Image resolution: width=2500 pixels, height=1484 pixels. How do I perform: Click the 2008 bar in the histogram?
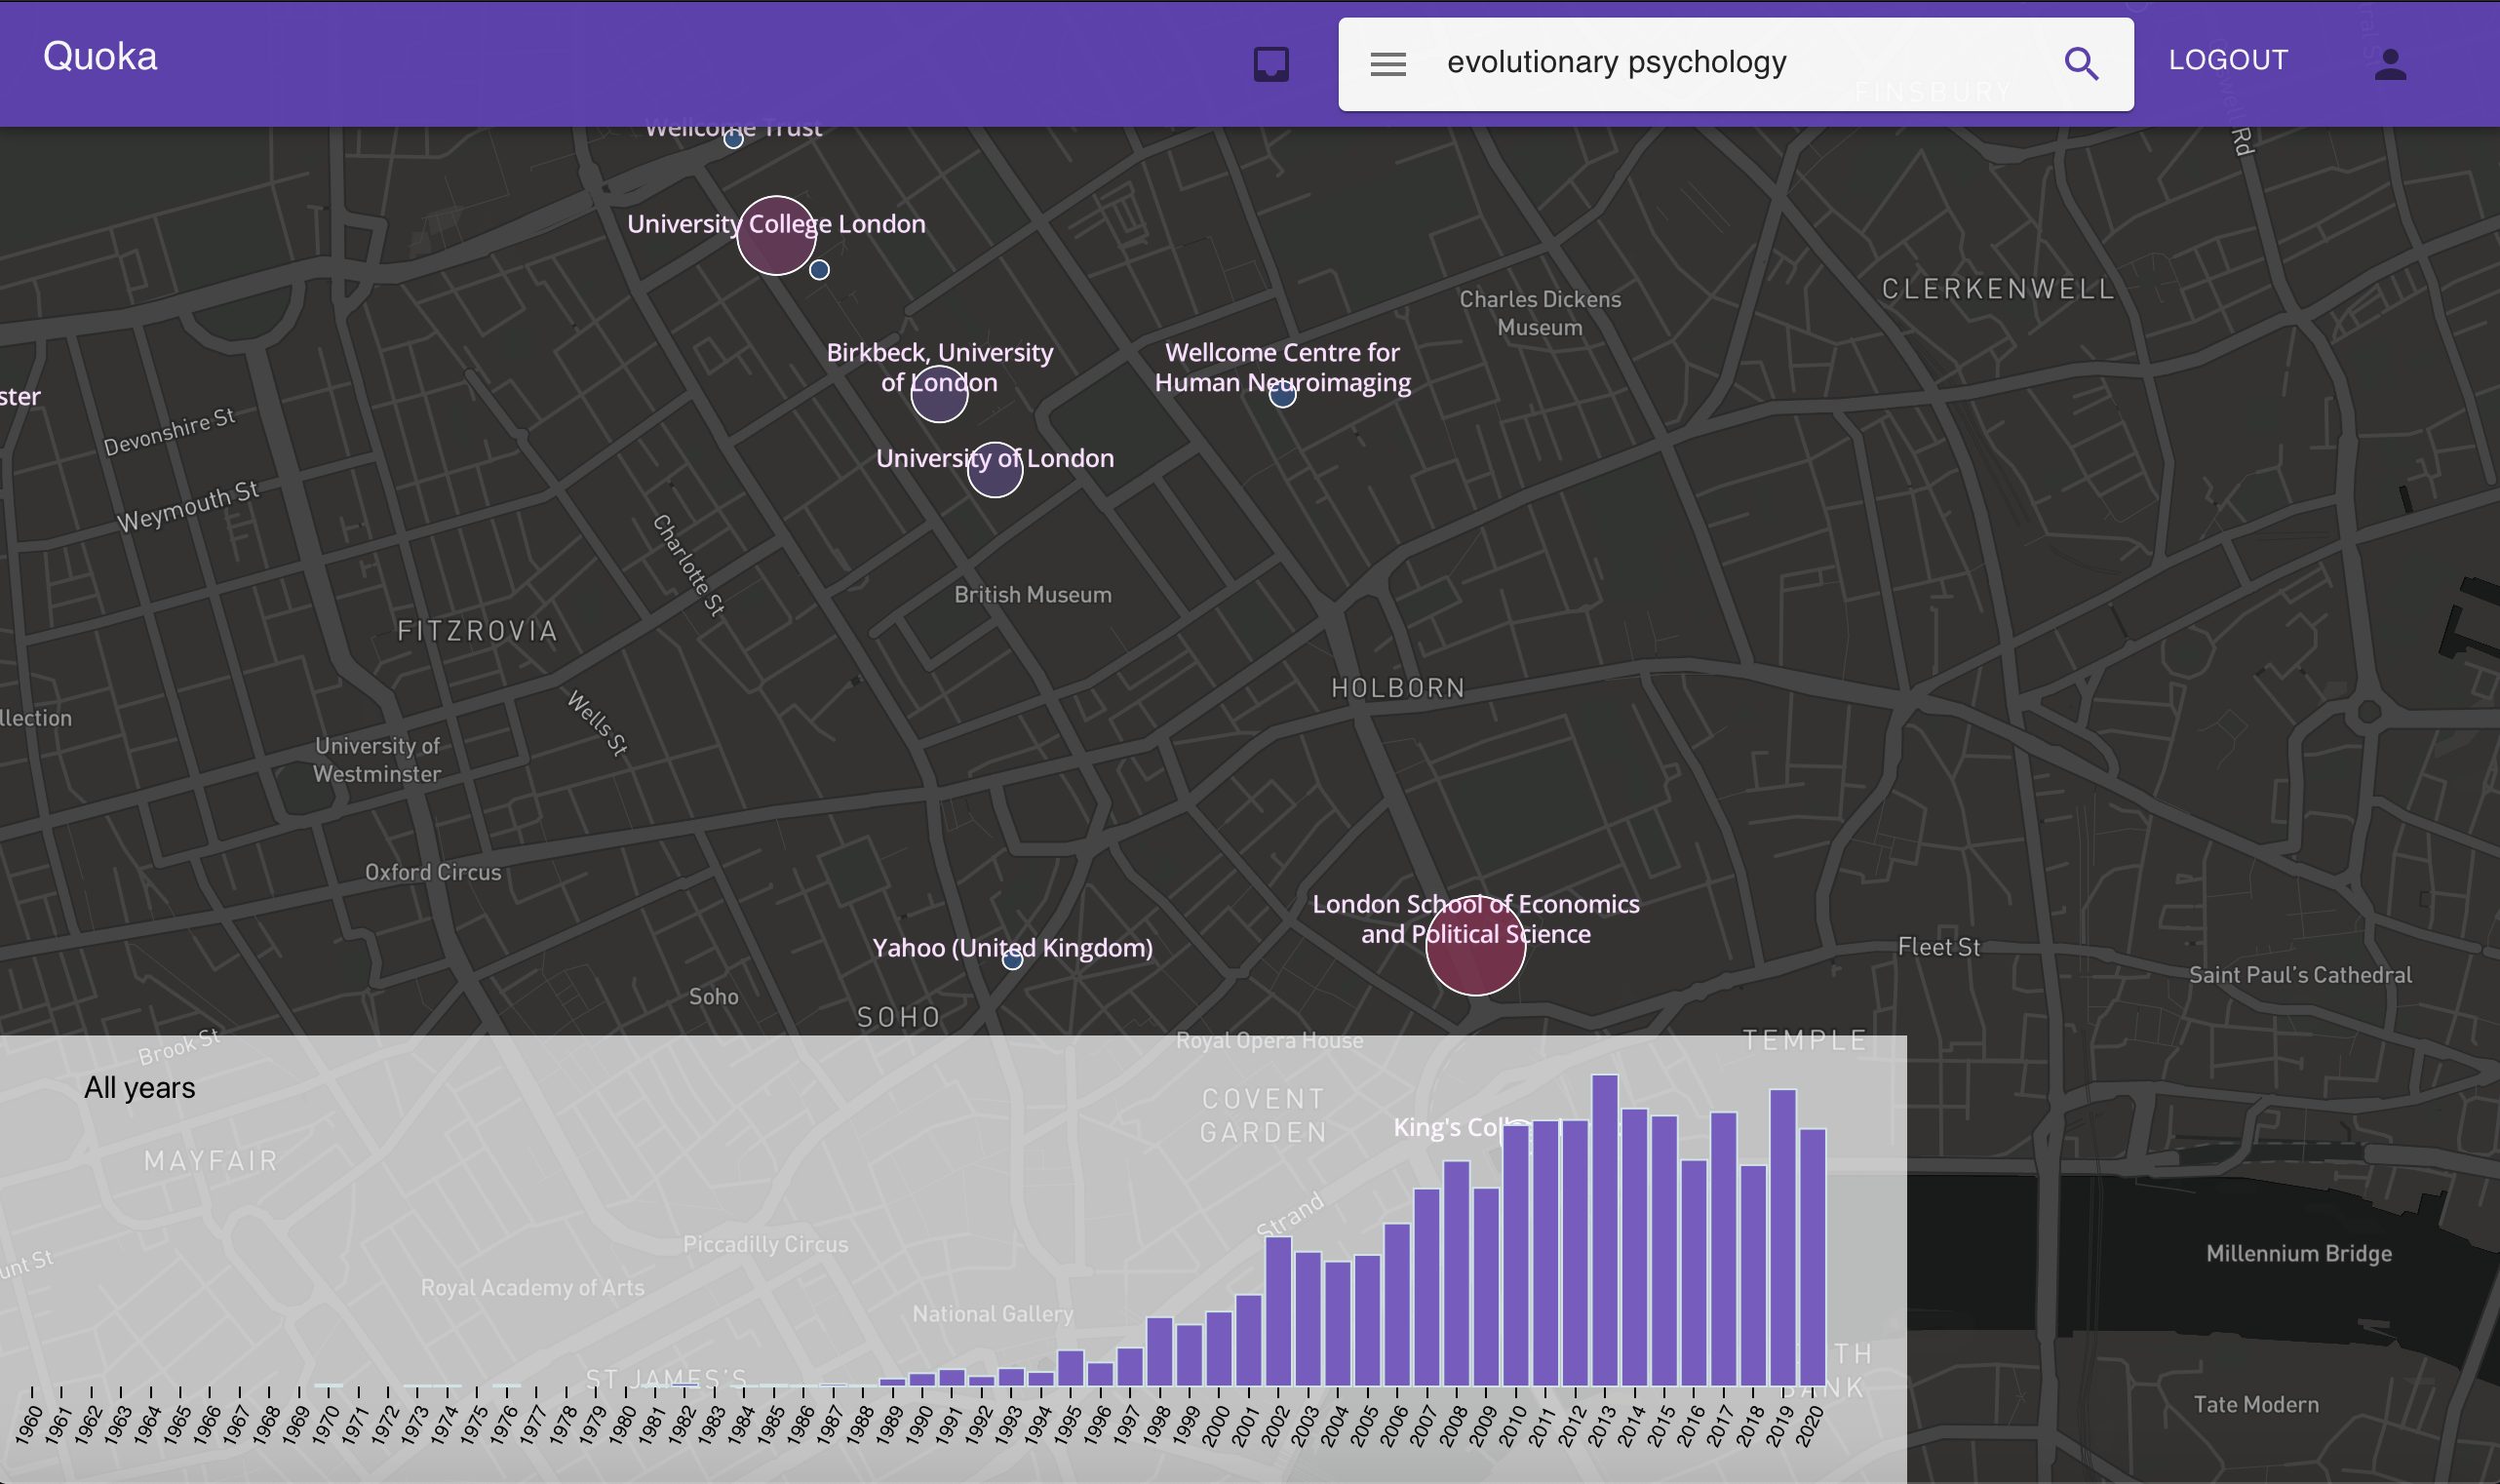(1456, 1273)
